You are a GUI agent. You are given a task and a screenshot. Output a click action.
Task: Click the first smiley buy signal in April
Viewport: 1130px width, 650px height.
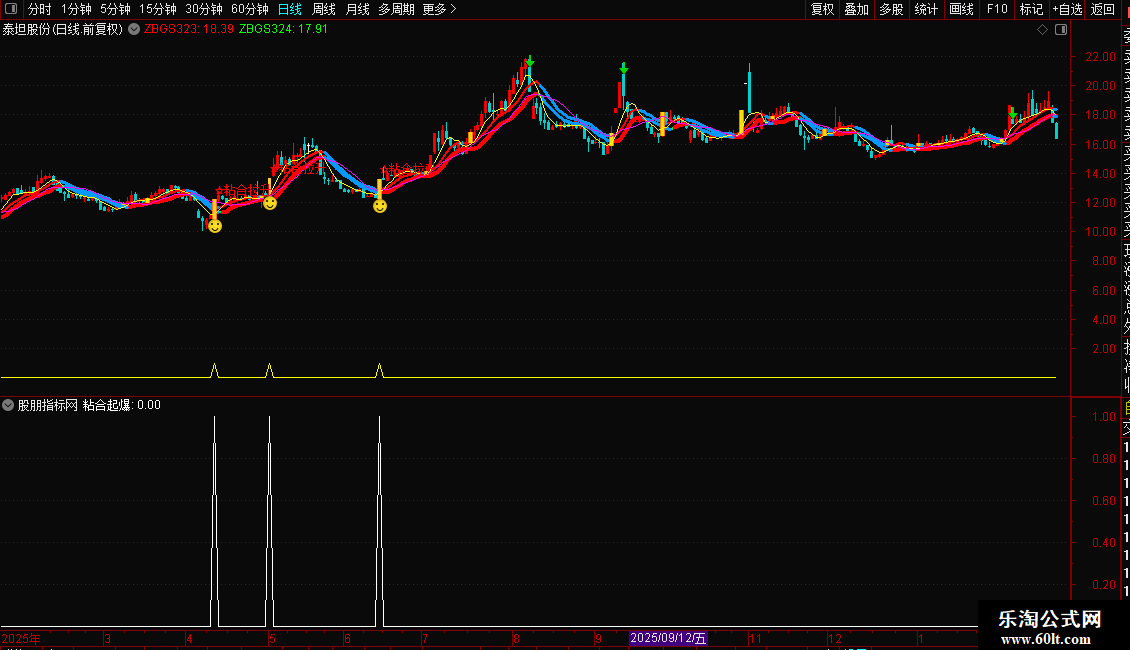215,226
